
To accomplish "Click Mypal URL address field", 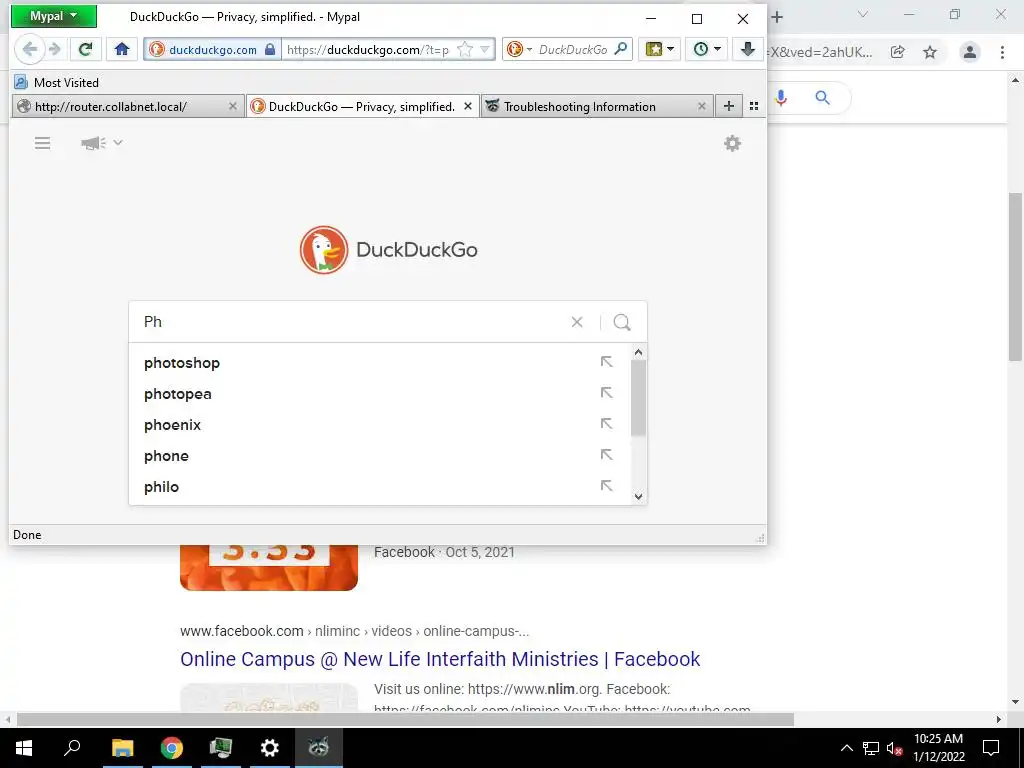I will pyautogui.click(x=368, y=50).
